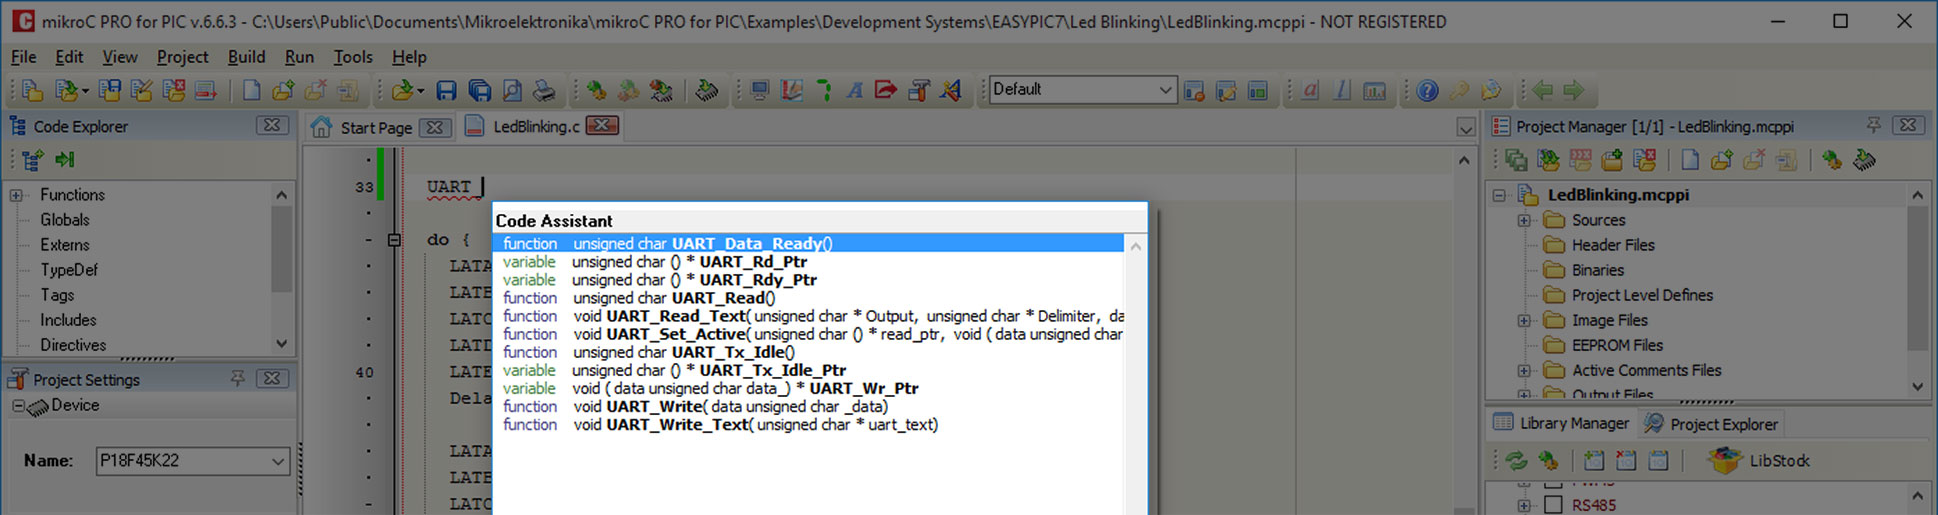This screenshot has height=515, width=1938.
Task: Open the Default layout dropdown
Action: coord(1165,90)
